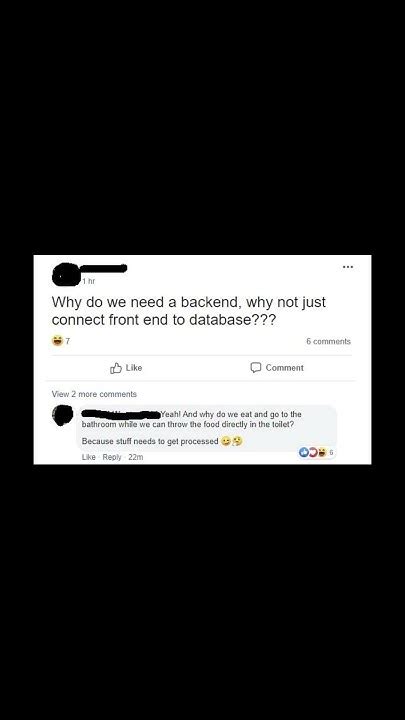The height and width of the screenshot is (720, 405).
Task: Click the blue like reaction on comment
Action: pos(303,452)
